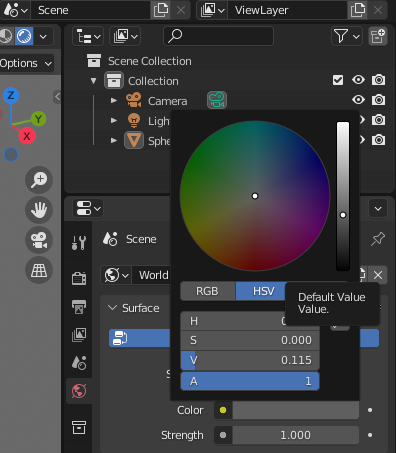Open the Scene browse dropdown icon

tap(15, 10)
